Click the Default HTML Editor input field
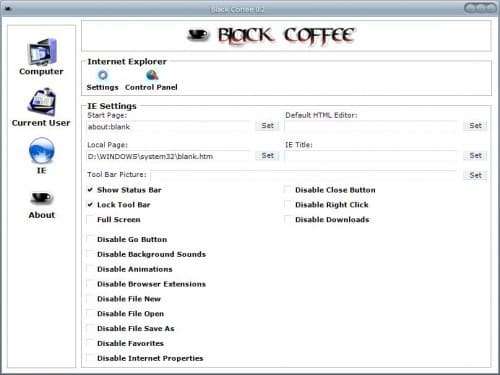500x375 pixels. [371, 126]
